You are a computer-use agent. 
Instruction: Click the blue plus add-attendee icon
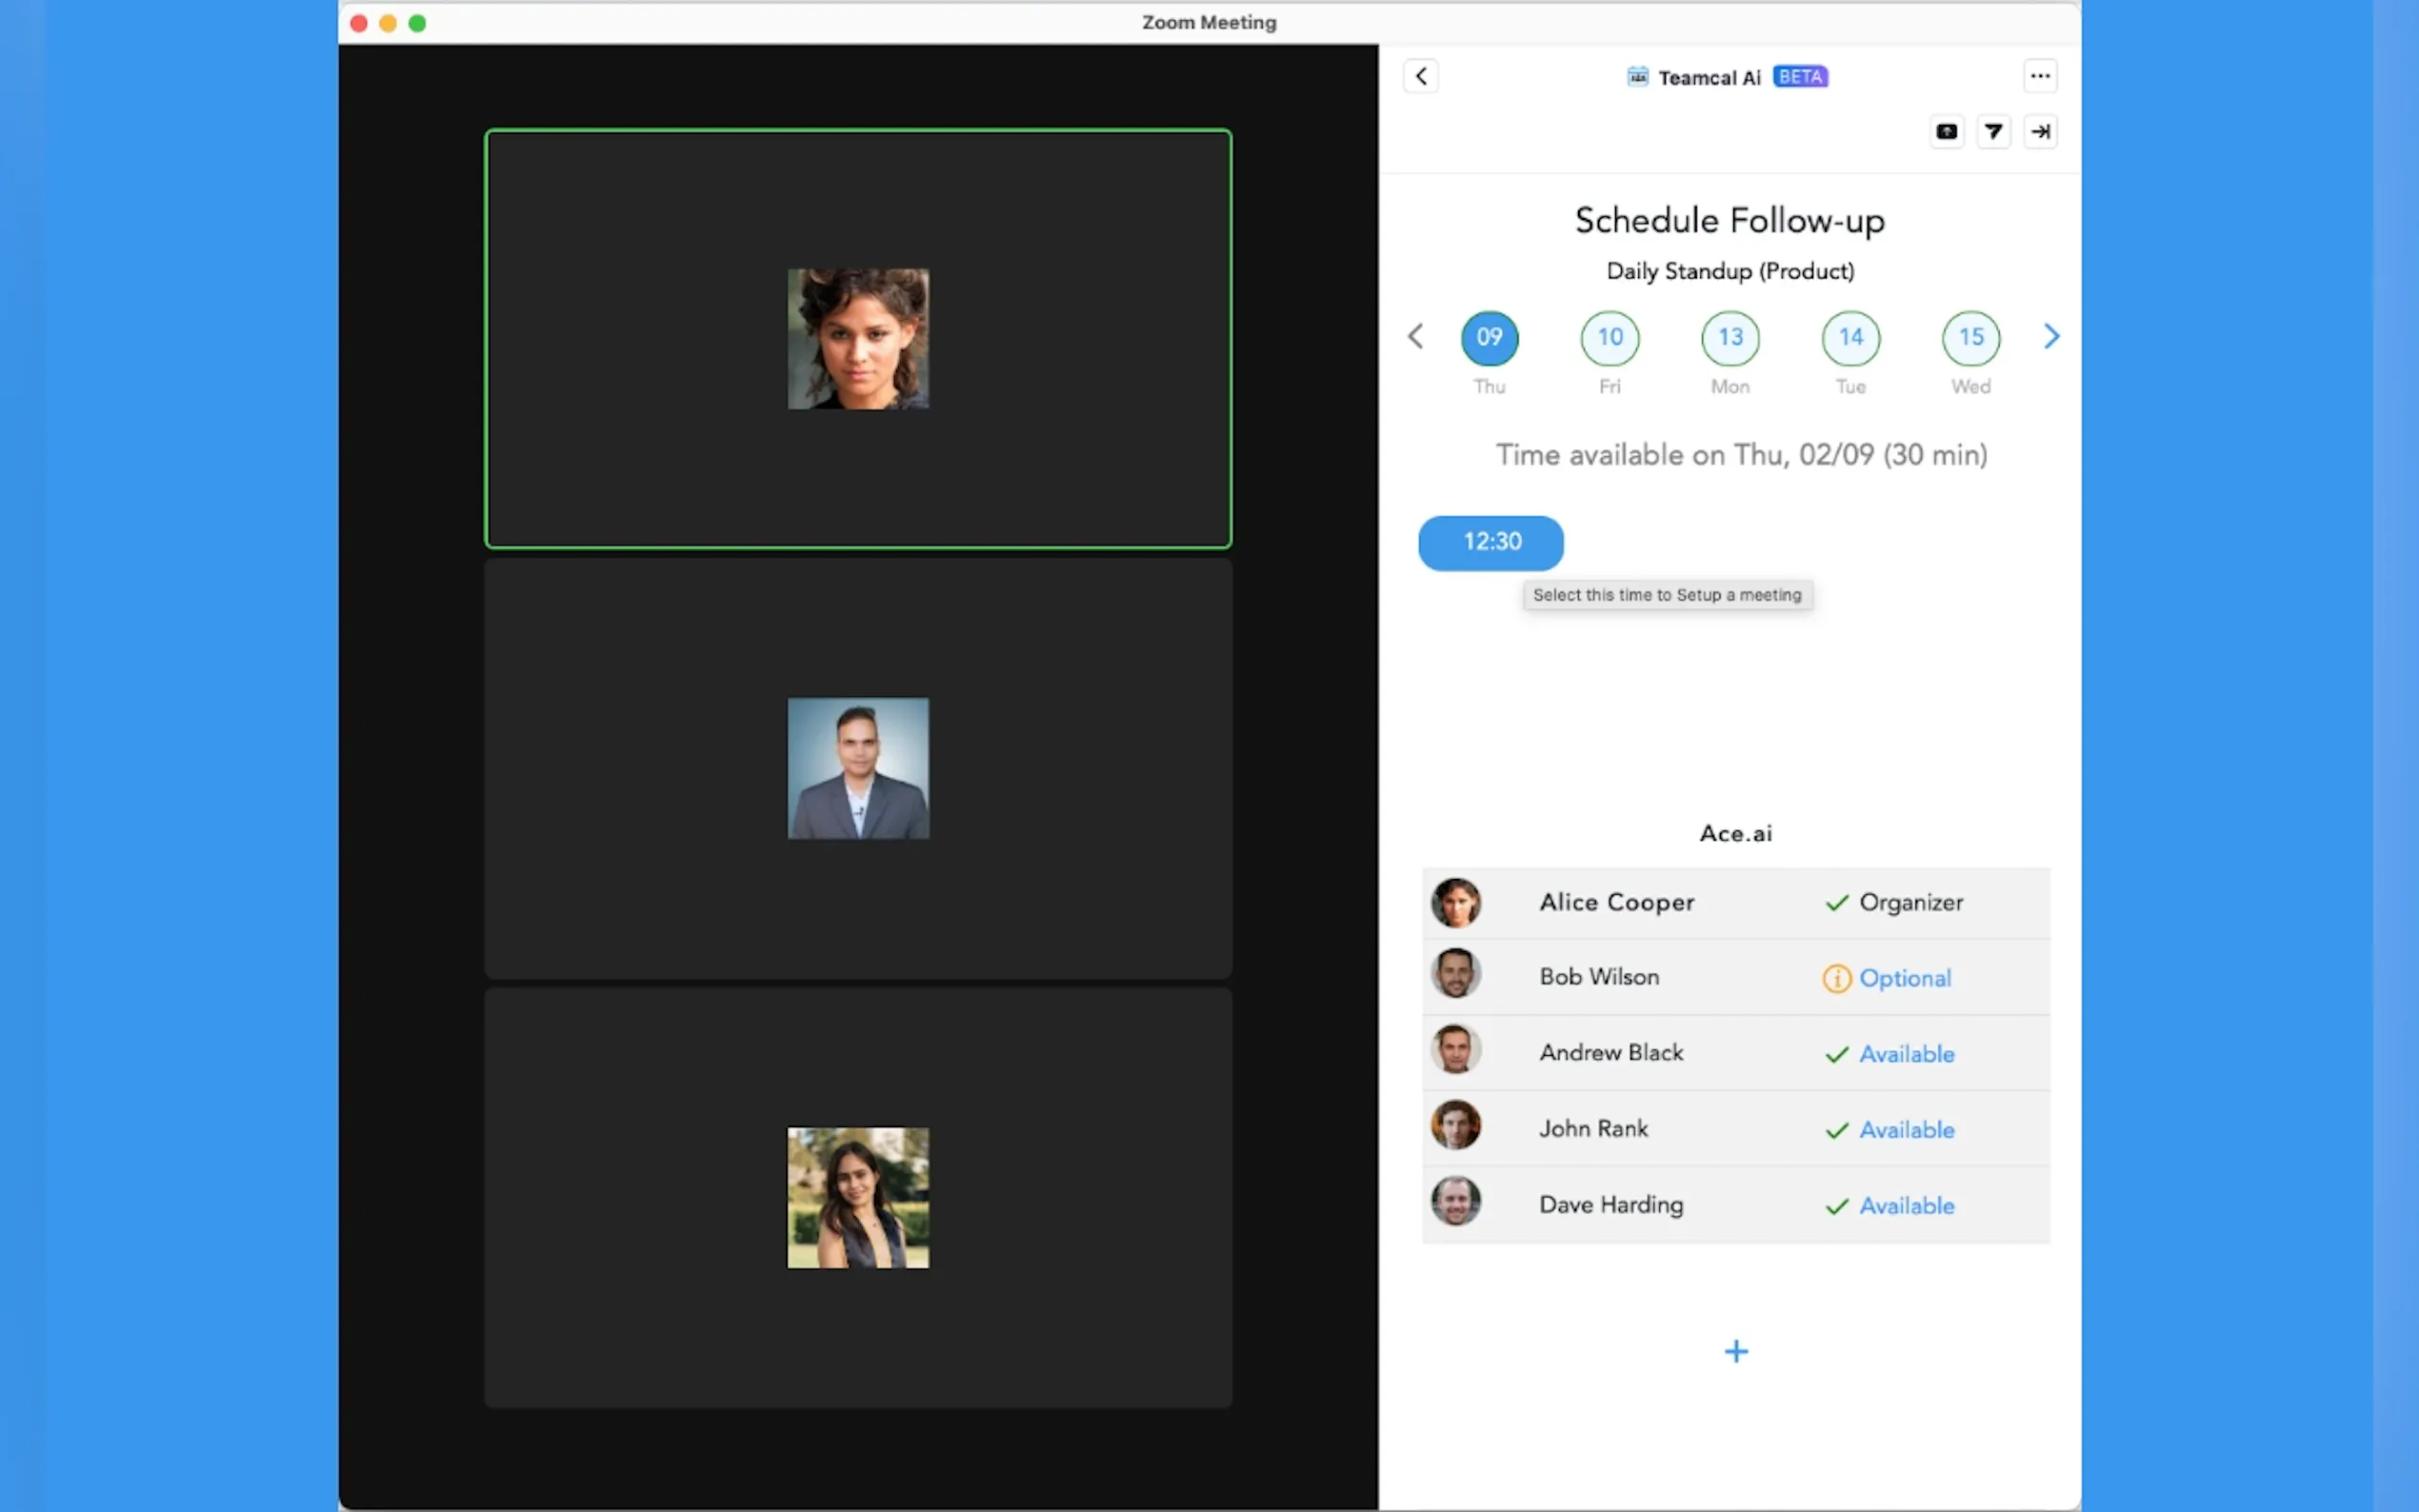tap(1736, 1351)
